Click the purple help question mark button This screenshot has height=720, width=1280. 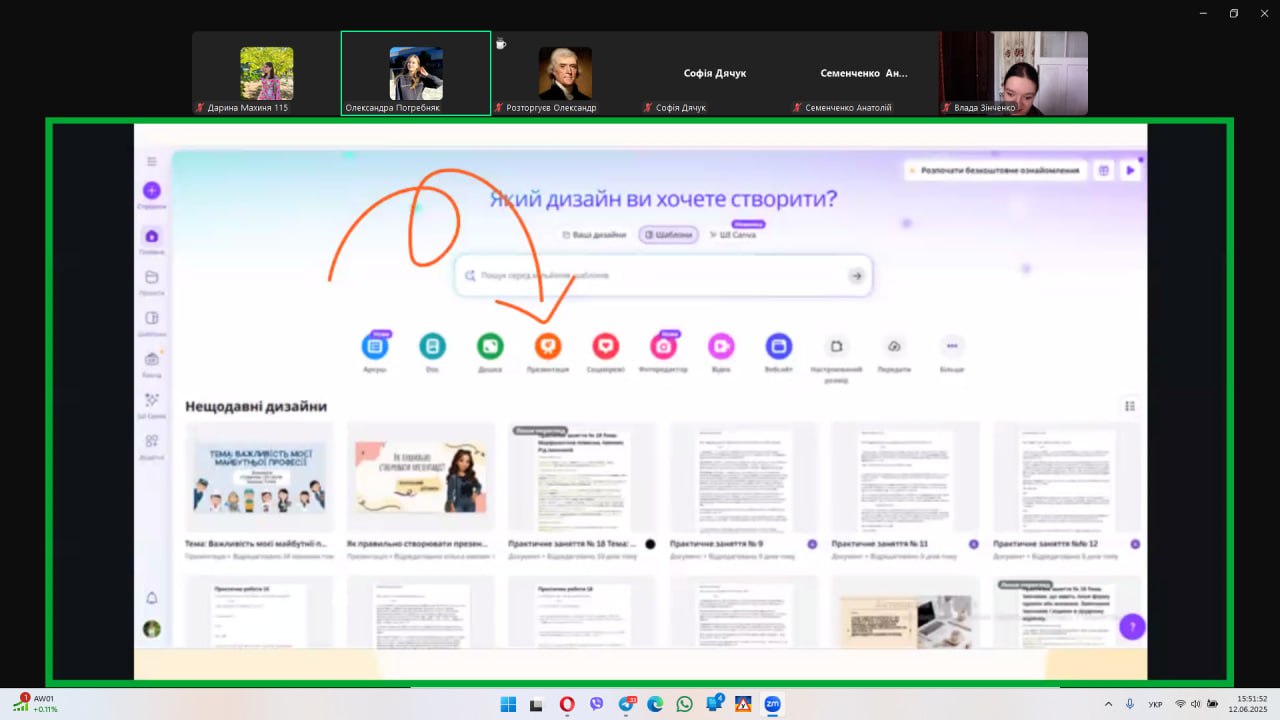(1132, 627)
